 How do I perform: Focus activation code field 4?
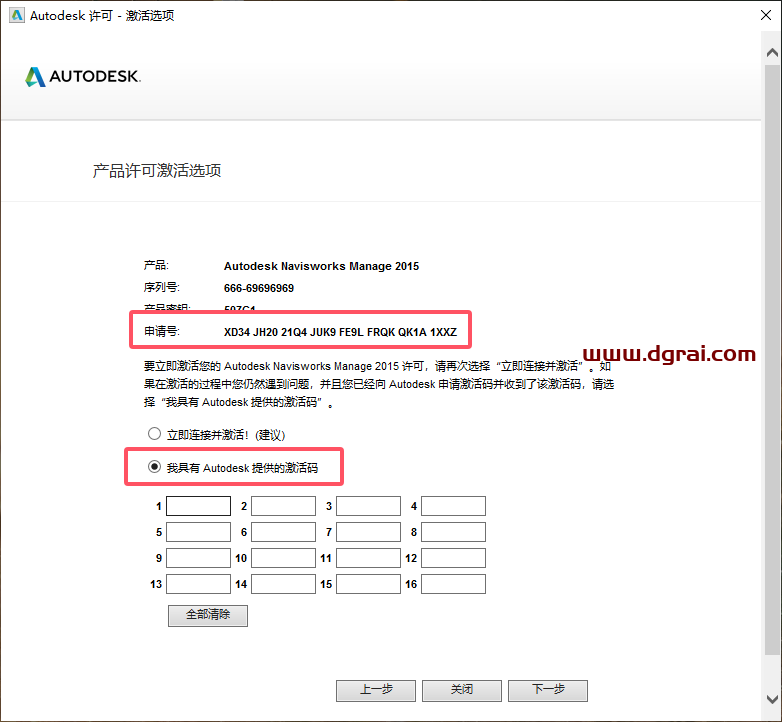[x=453, y=506]
